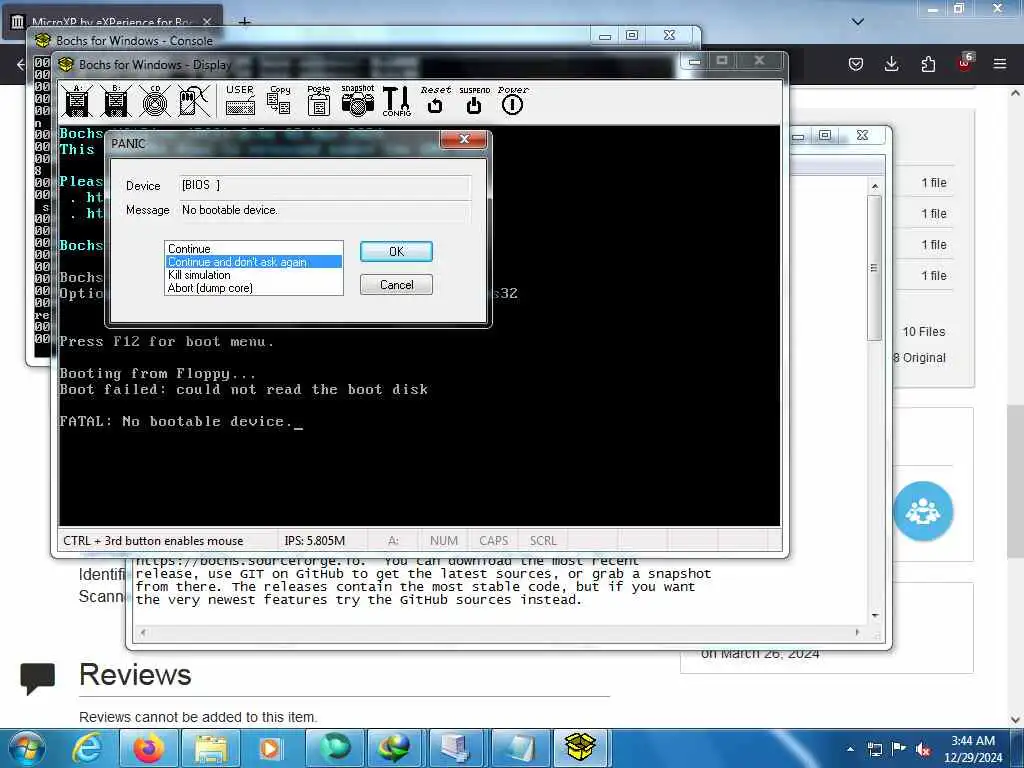Select 'Kill simulation' option
The width and height of the screenshot is (1024, 768).
coord(253,275)
